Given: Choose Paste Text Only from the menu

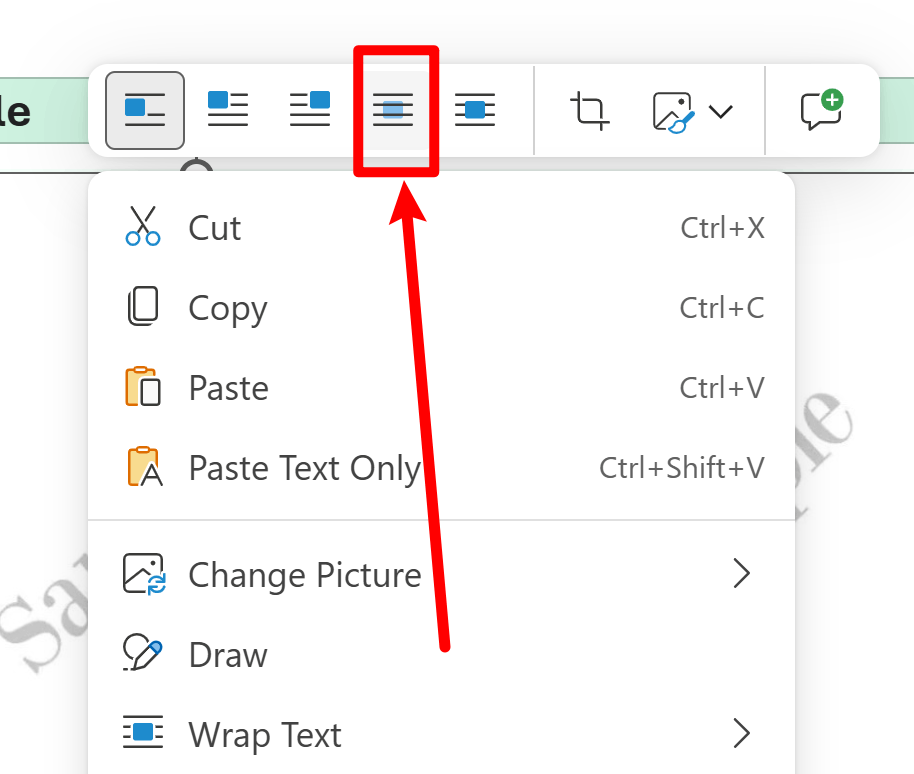Looking at the screenshot, I should click(x=304, y=468).
